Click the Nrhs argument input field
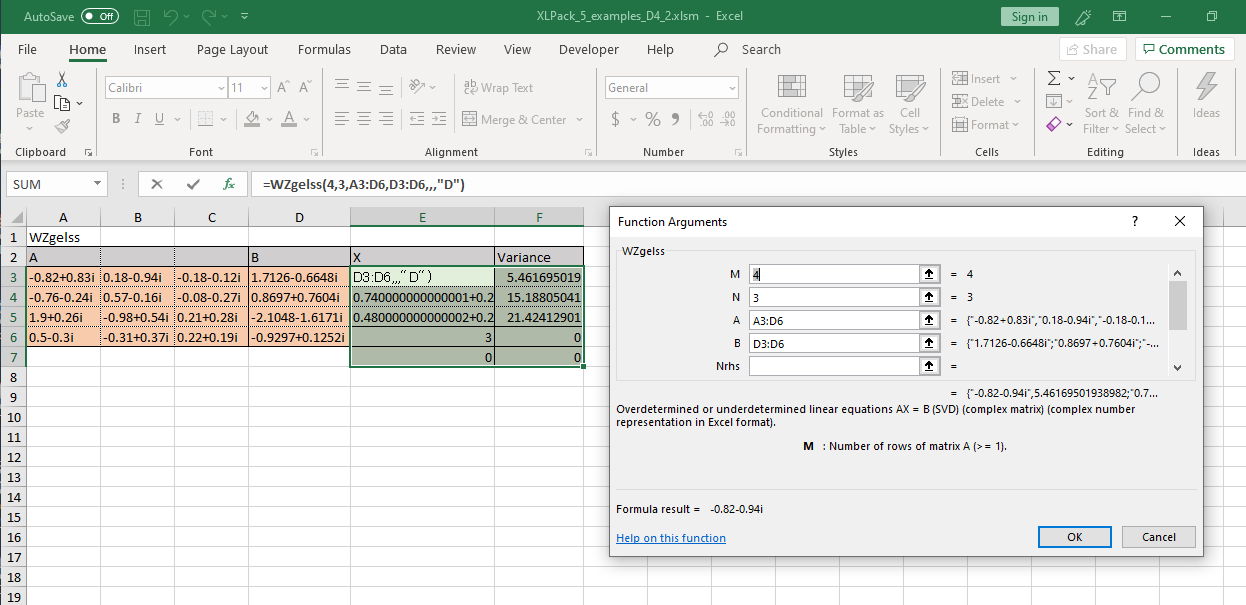 coord(834,366)
